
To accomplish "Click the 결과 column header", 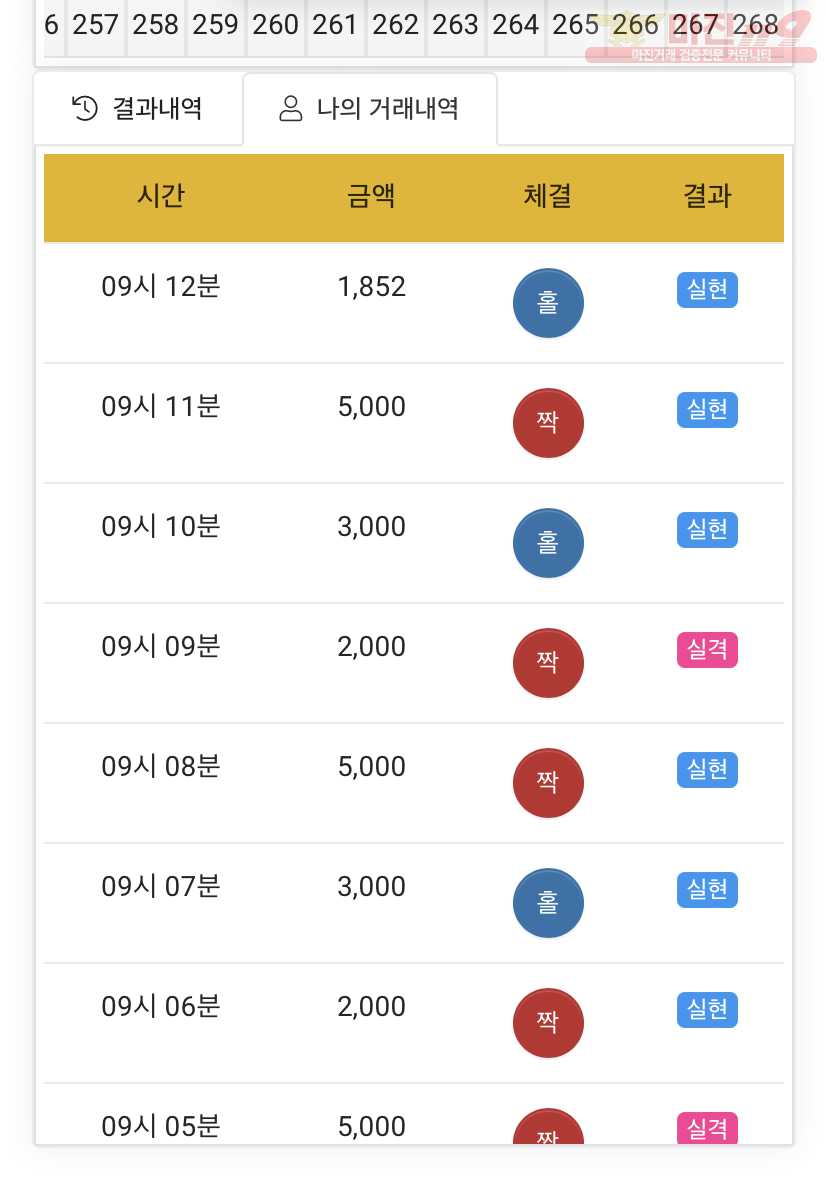I will pyautogui.click(x=707, y=196).
